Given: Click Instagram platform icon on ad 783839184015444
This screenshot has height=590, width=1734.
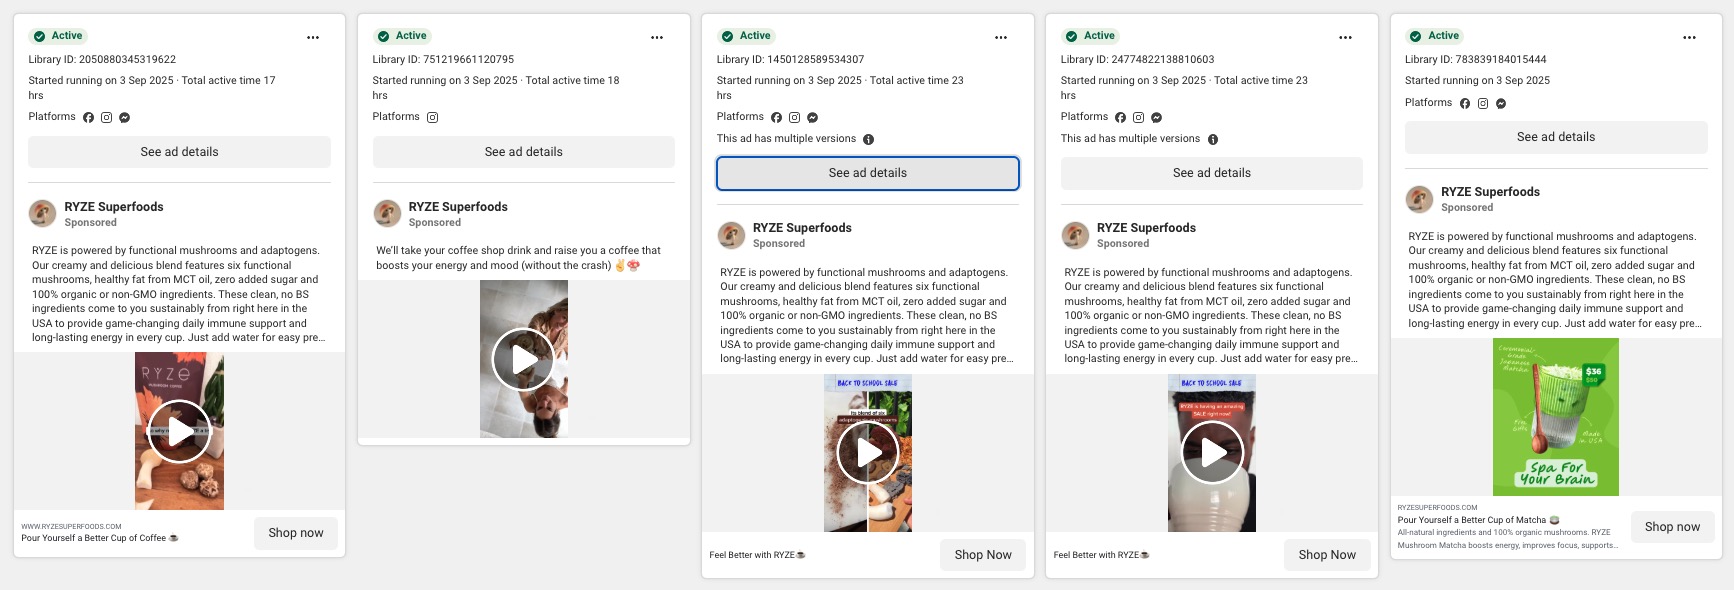Looking at the screenshot, I should (1482, 103).
